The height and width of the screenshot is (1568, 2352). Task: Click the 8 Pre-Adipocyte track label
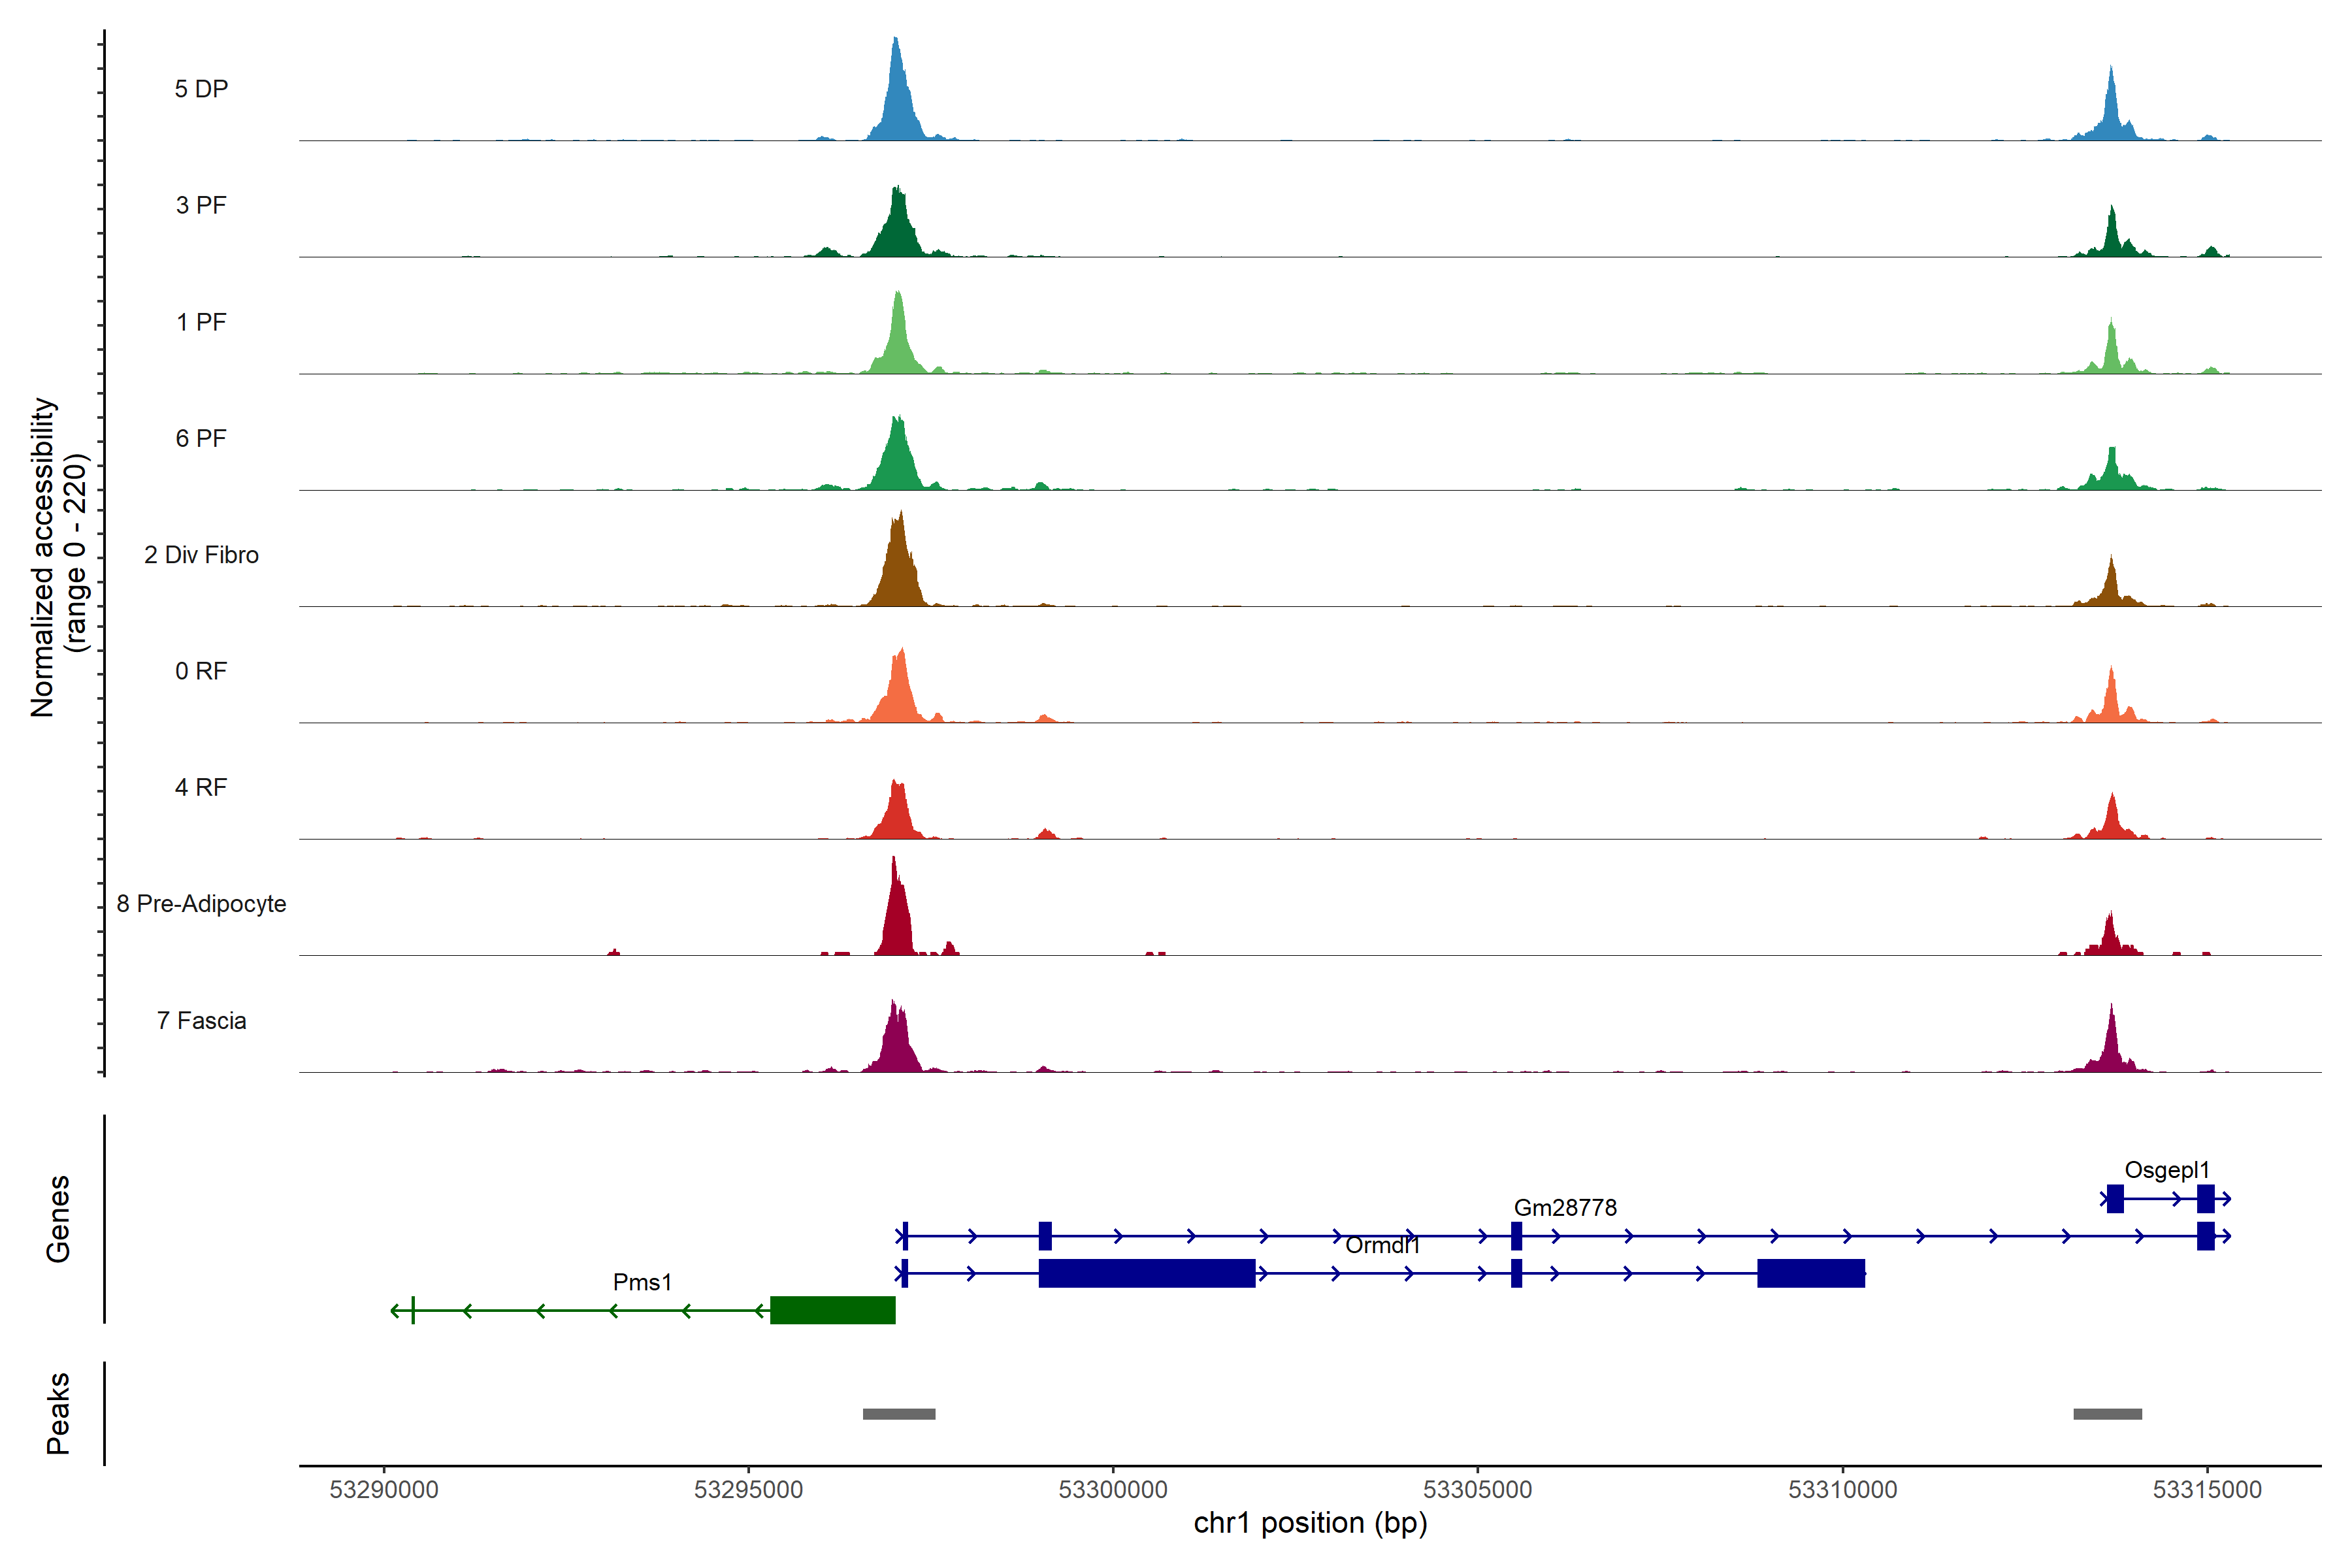pyautogui.click(x=201, y=903)
